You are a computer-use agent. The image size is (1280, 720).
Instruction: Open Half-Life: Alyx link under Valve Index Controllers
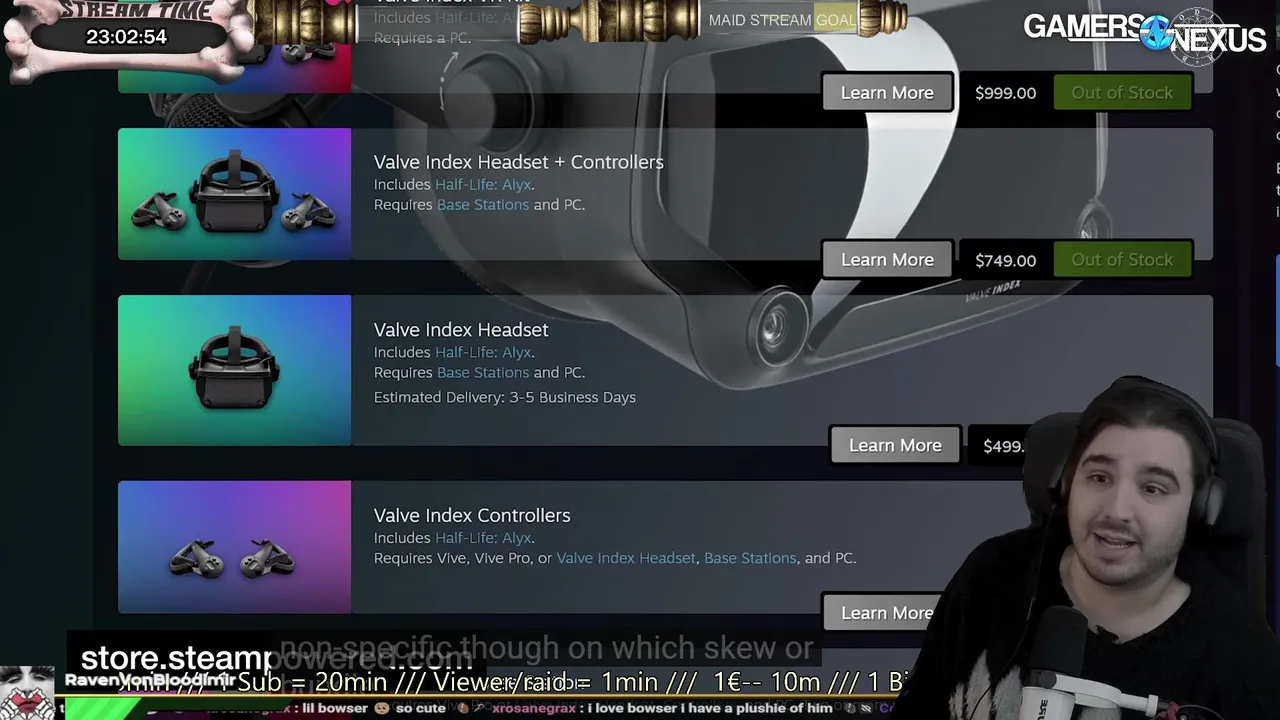tap(483, 538)
